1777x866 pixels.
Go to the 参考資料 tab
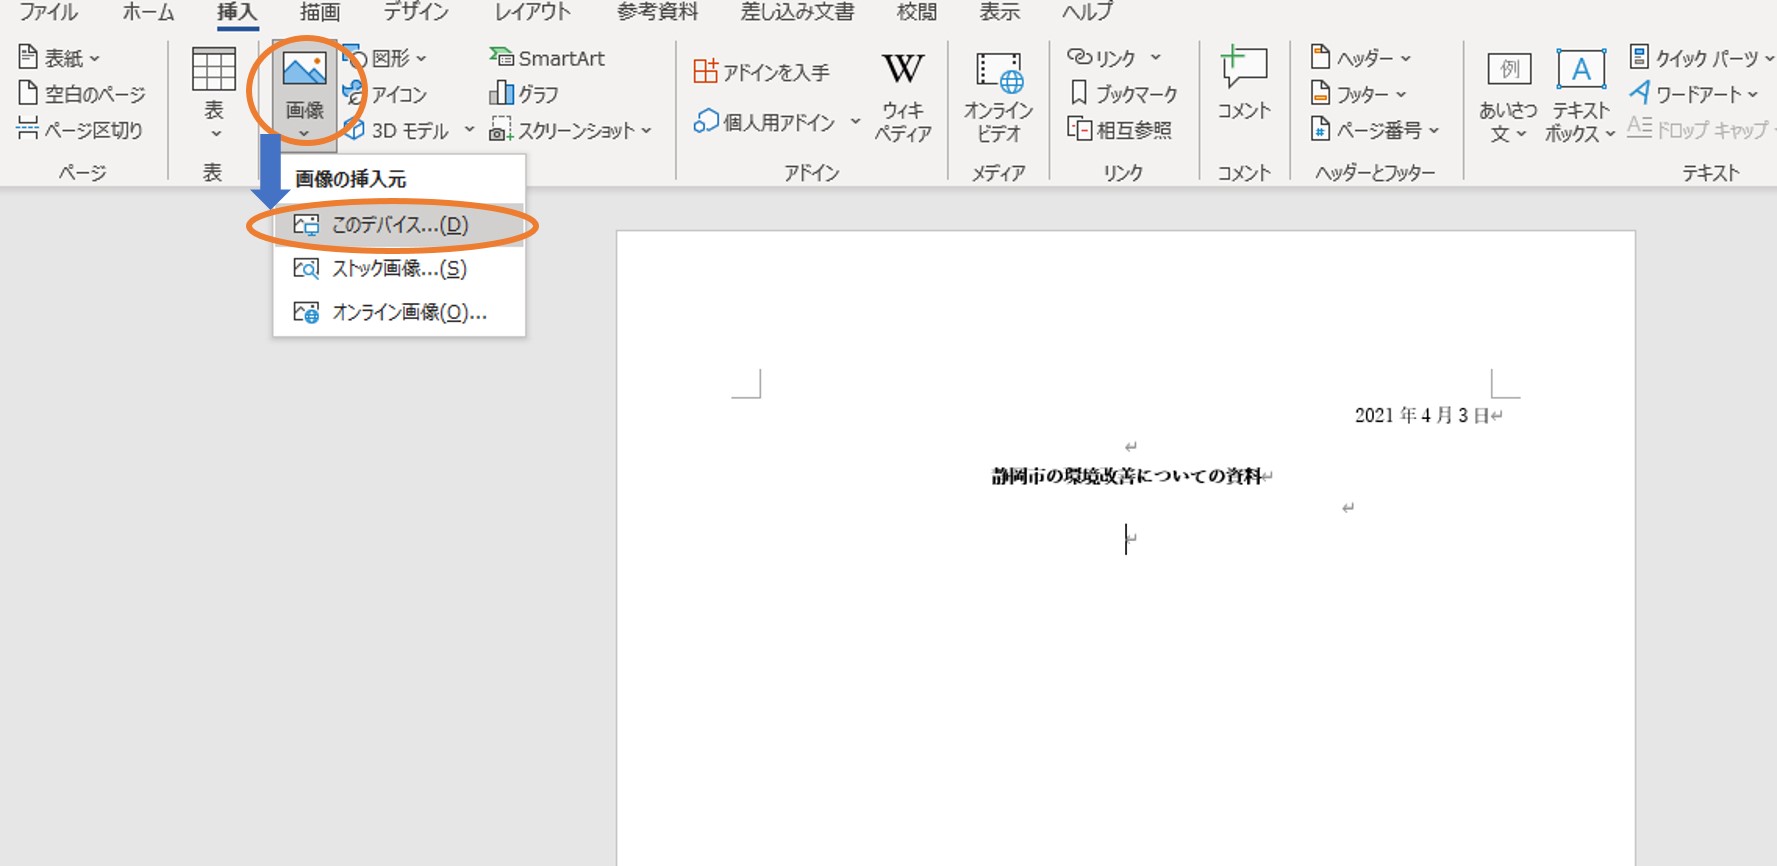(657, 12)
